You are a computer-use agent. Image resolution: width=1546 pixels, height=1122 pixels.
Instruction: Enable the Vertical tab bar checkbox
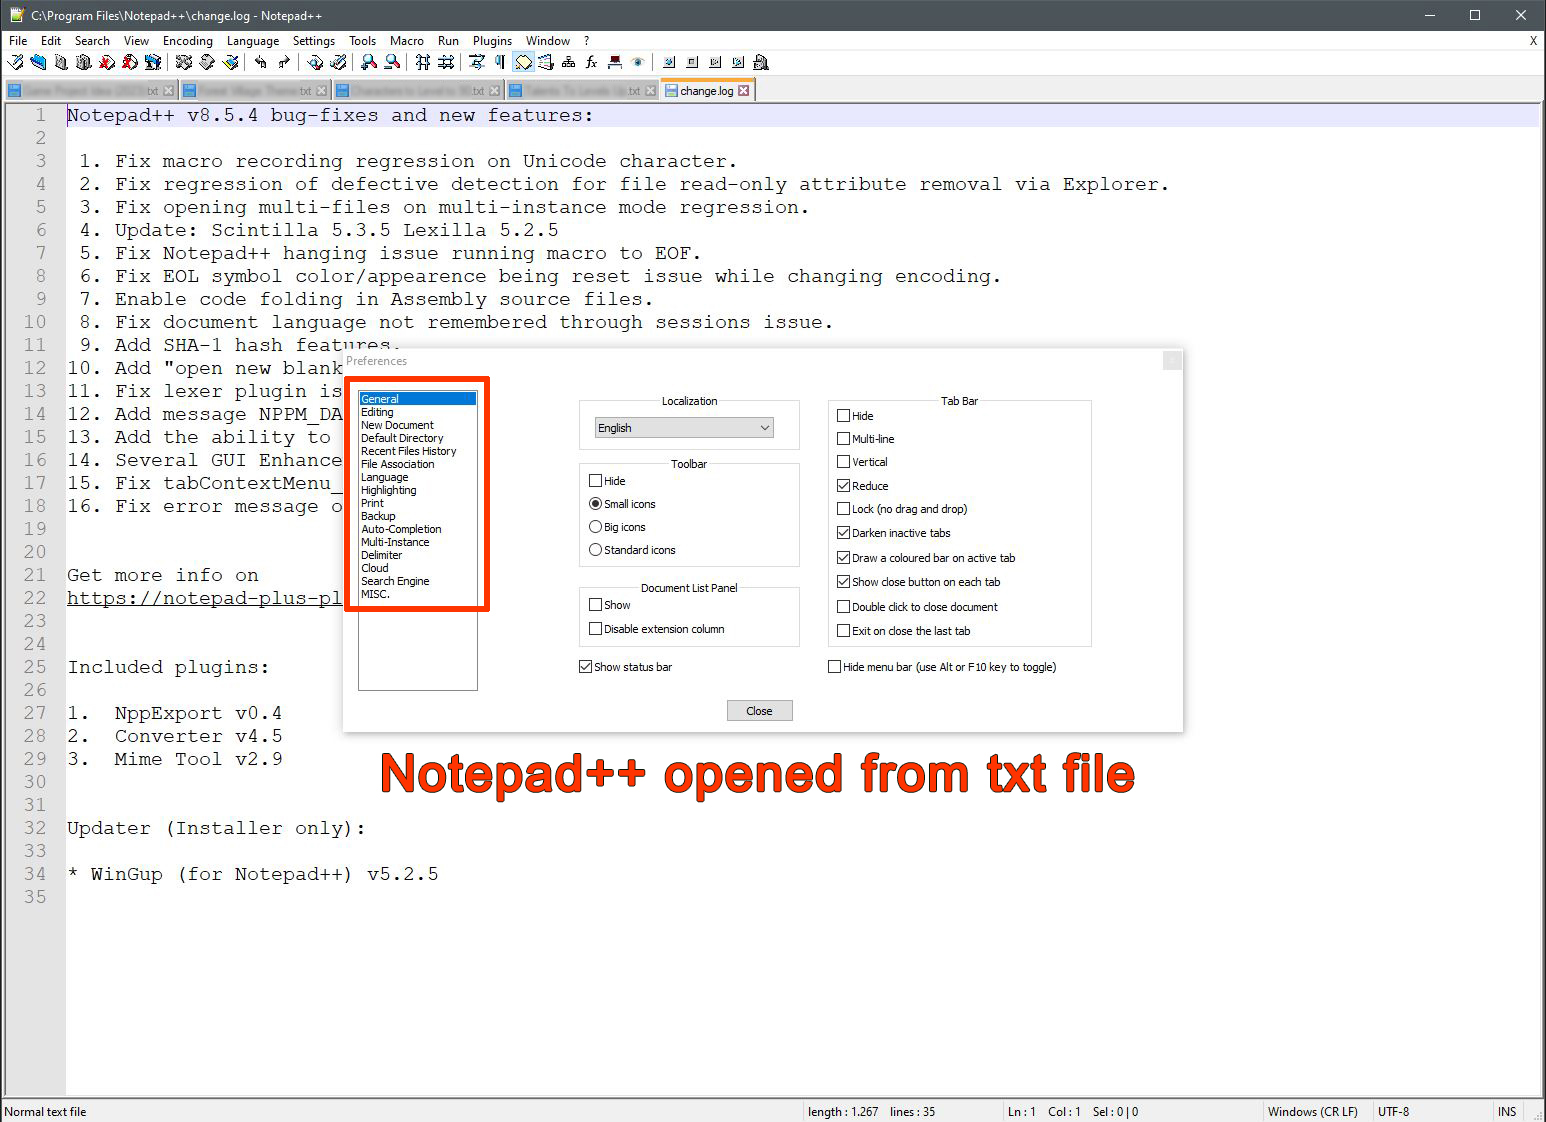pos(844,461)
